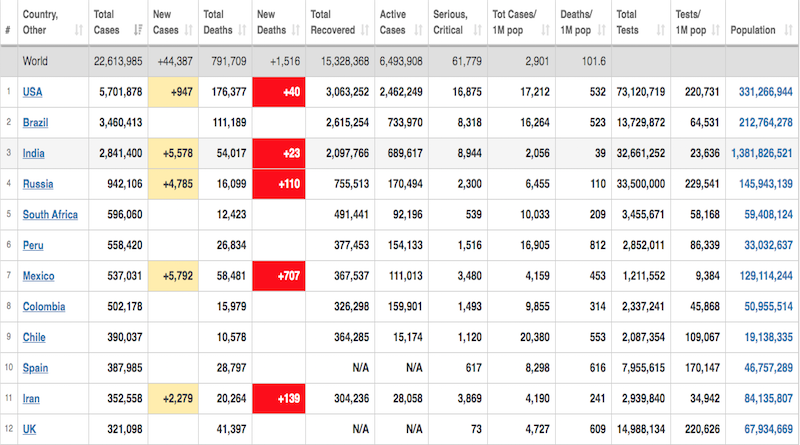Open the South Africa country link
800x445 pixels.
click(x=51, y=215)
